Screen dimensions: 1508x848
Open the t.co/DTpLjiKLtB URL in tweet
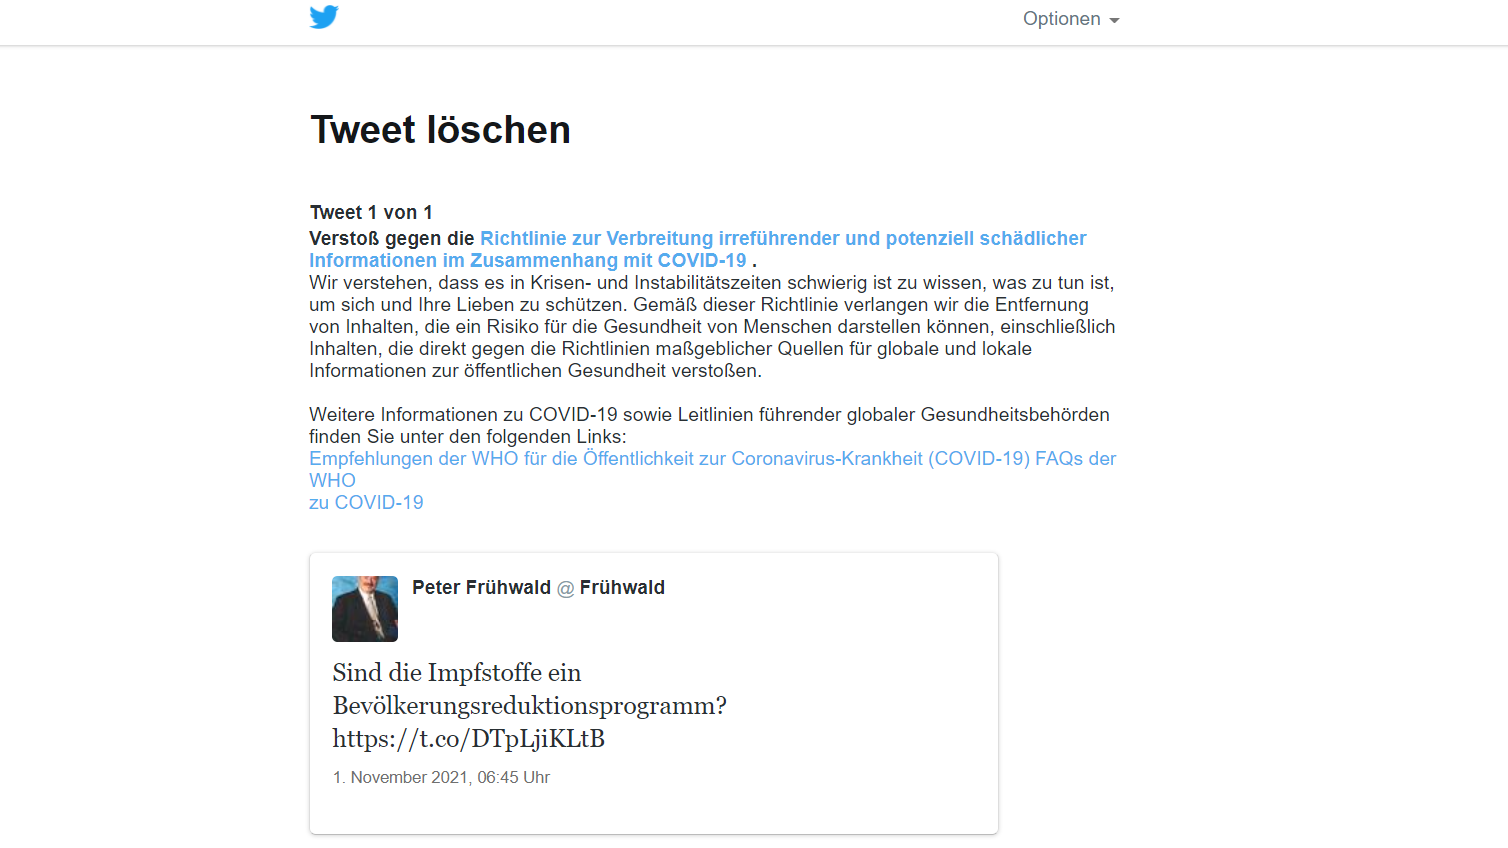pos(469,738)
